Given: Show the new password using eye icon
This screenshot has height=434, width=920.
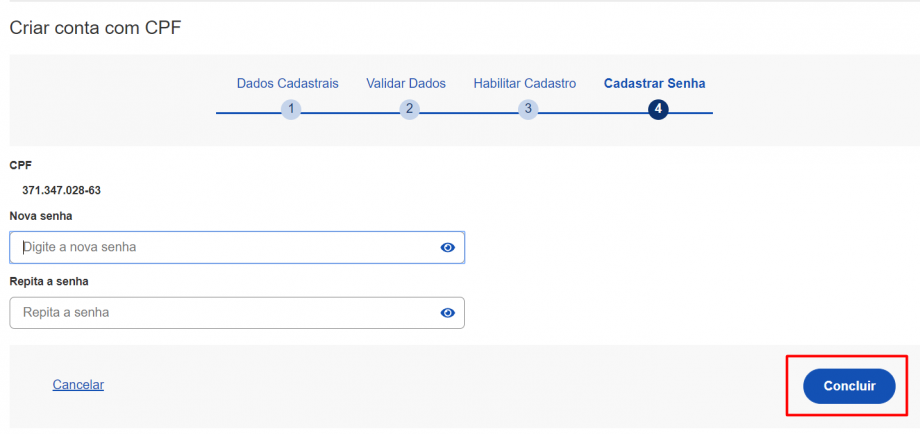Looking at the screenshot, I should (447, 247).
